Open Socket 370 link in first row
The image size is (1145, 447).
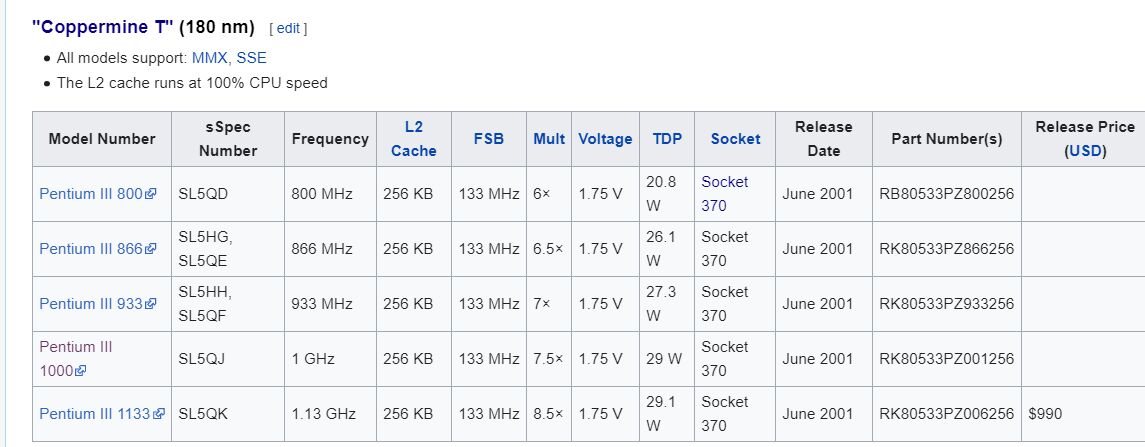point(724,194)
